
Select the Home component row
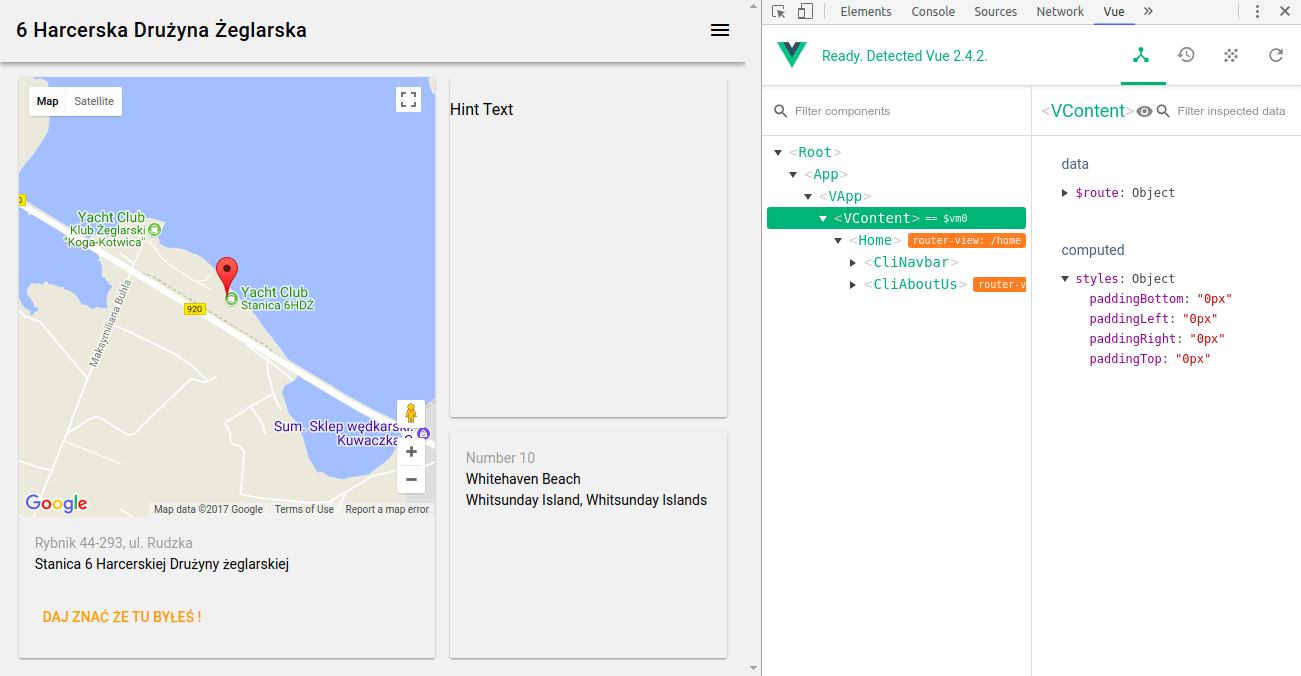pyautogui.click(x=896, y=240)
